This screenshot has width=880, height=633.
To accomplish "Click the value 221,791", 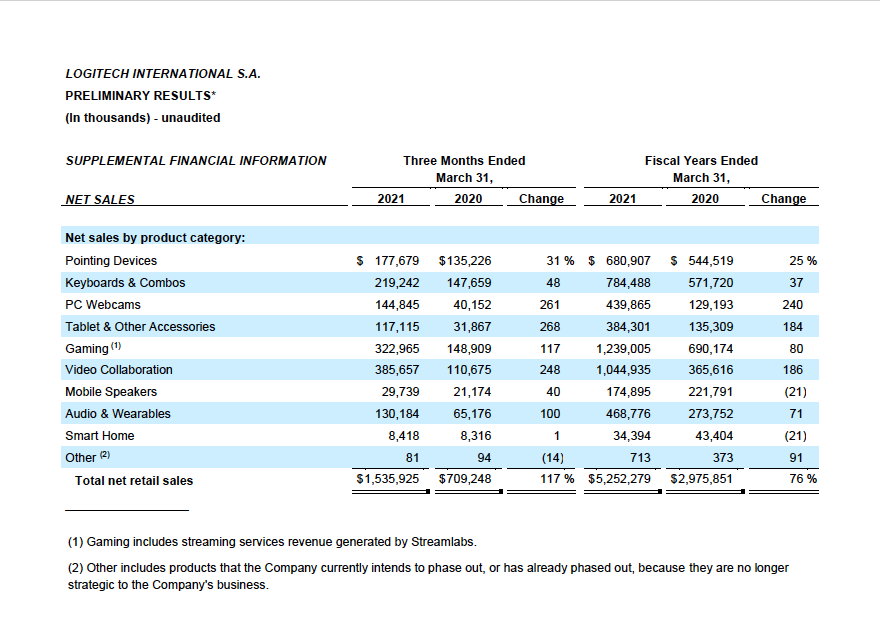I will (x=711, y=392).
